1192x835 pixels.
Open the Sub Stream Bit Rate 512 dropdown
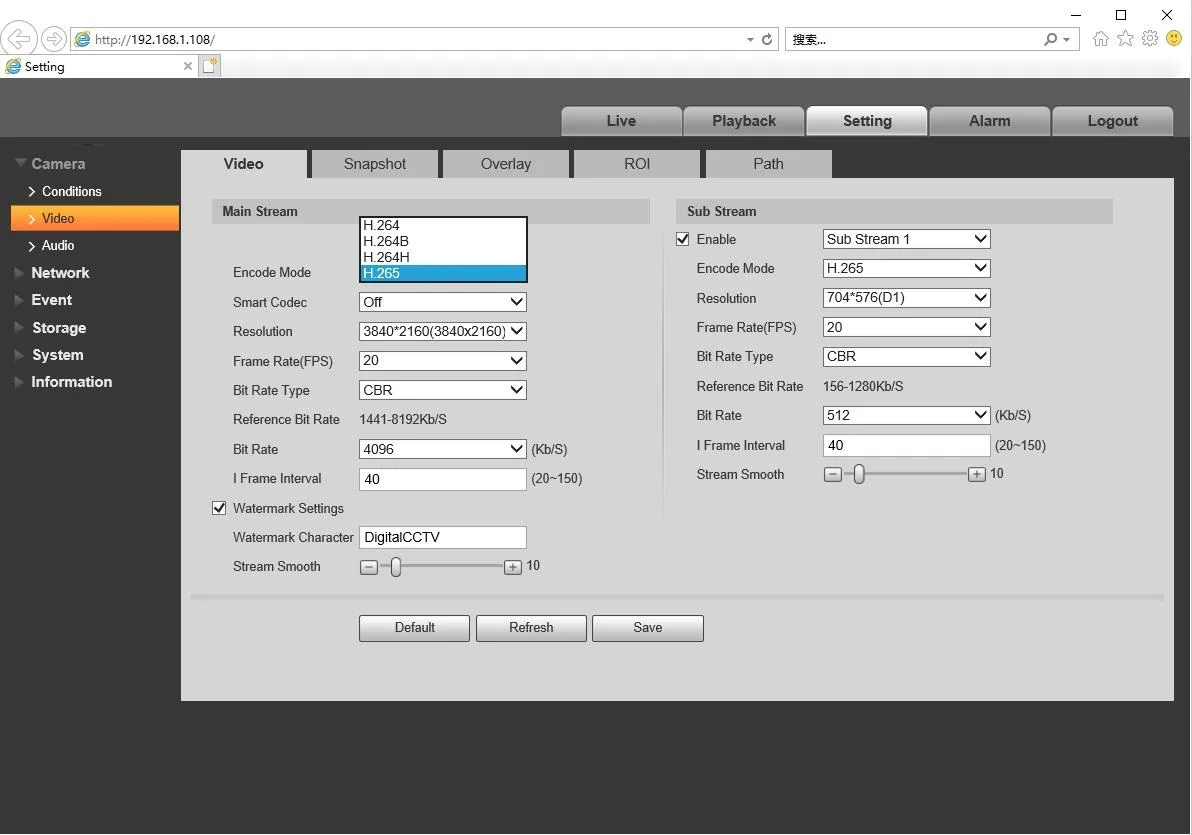(906, 415)
